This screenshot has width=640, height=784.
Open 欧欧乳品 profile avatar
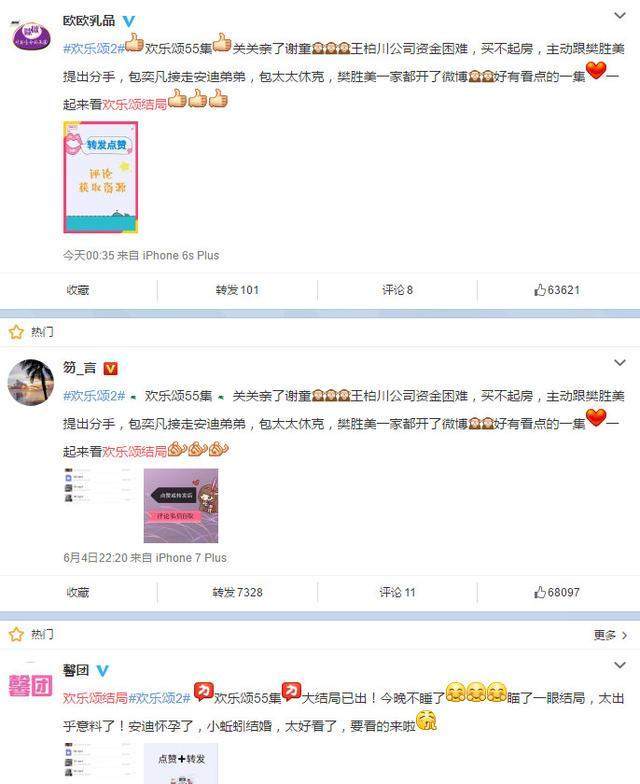point(31,36)
